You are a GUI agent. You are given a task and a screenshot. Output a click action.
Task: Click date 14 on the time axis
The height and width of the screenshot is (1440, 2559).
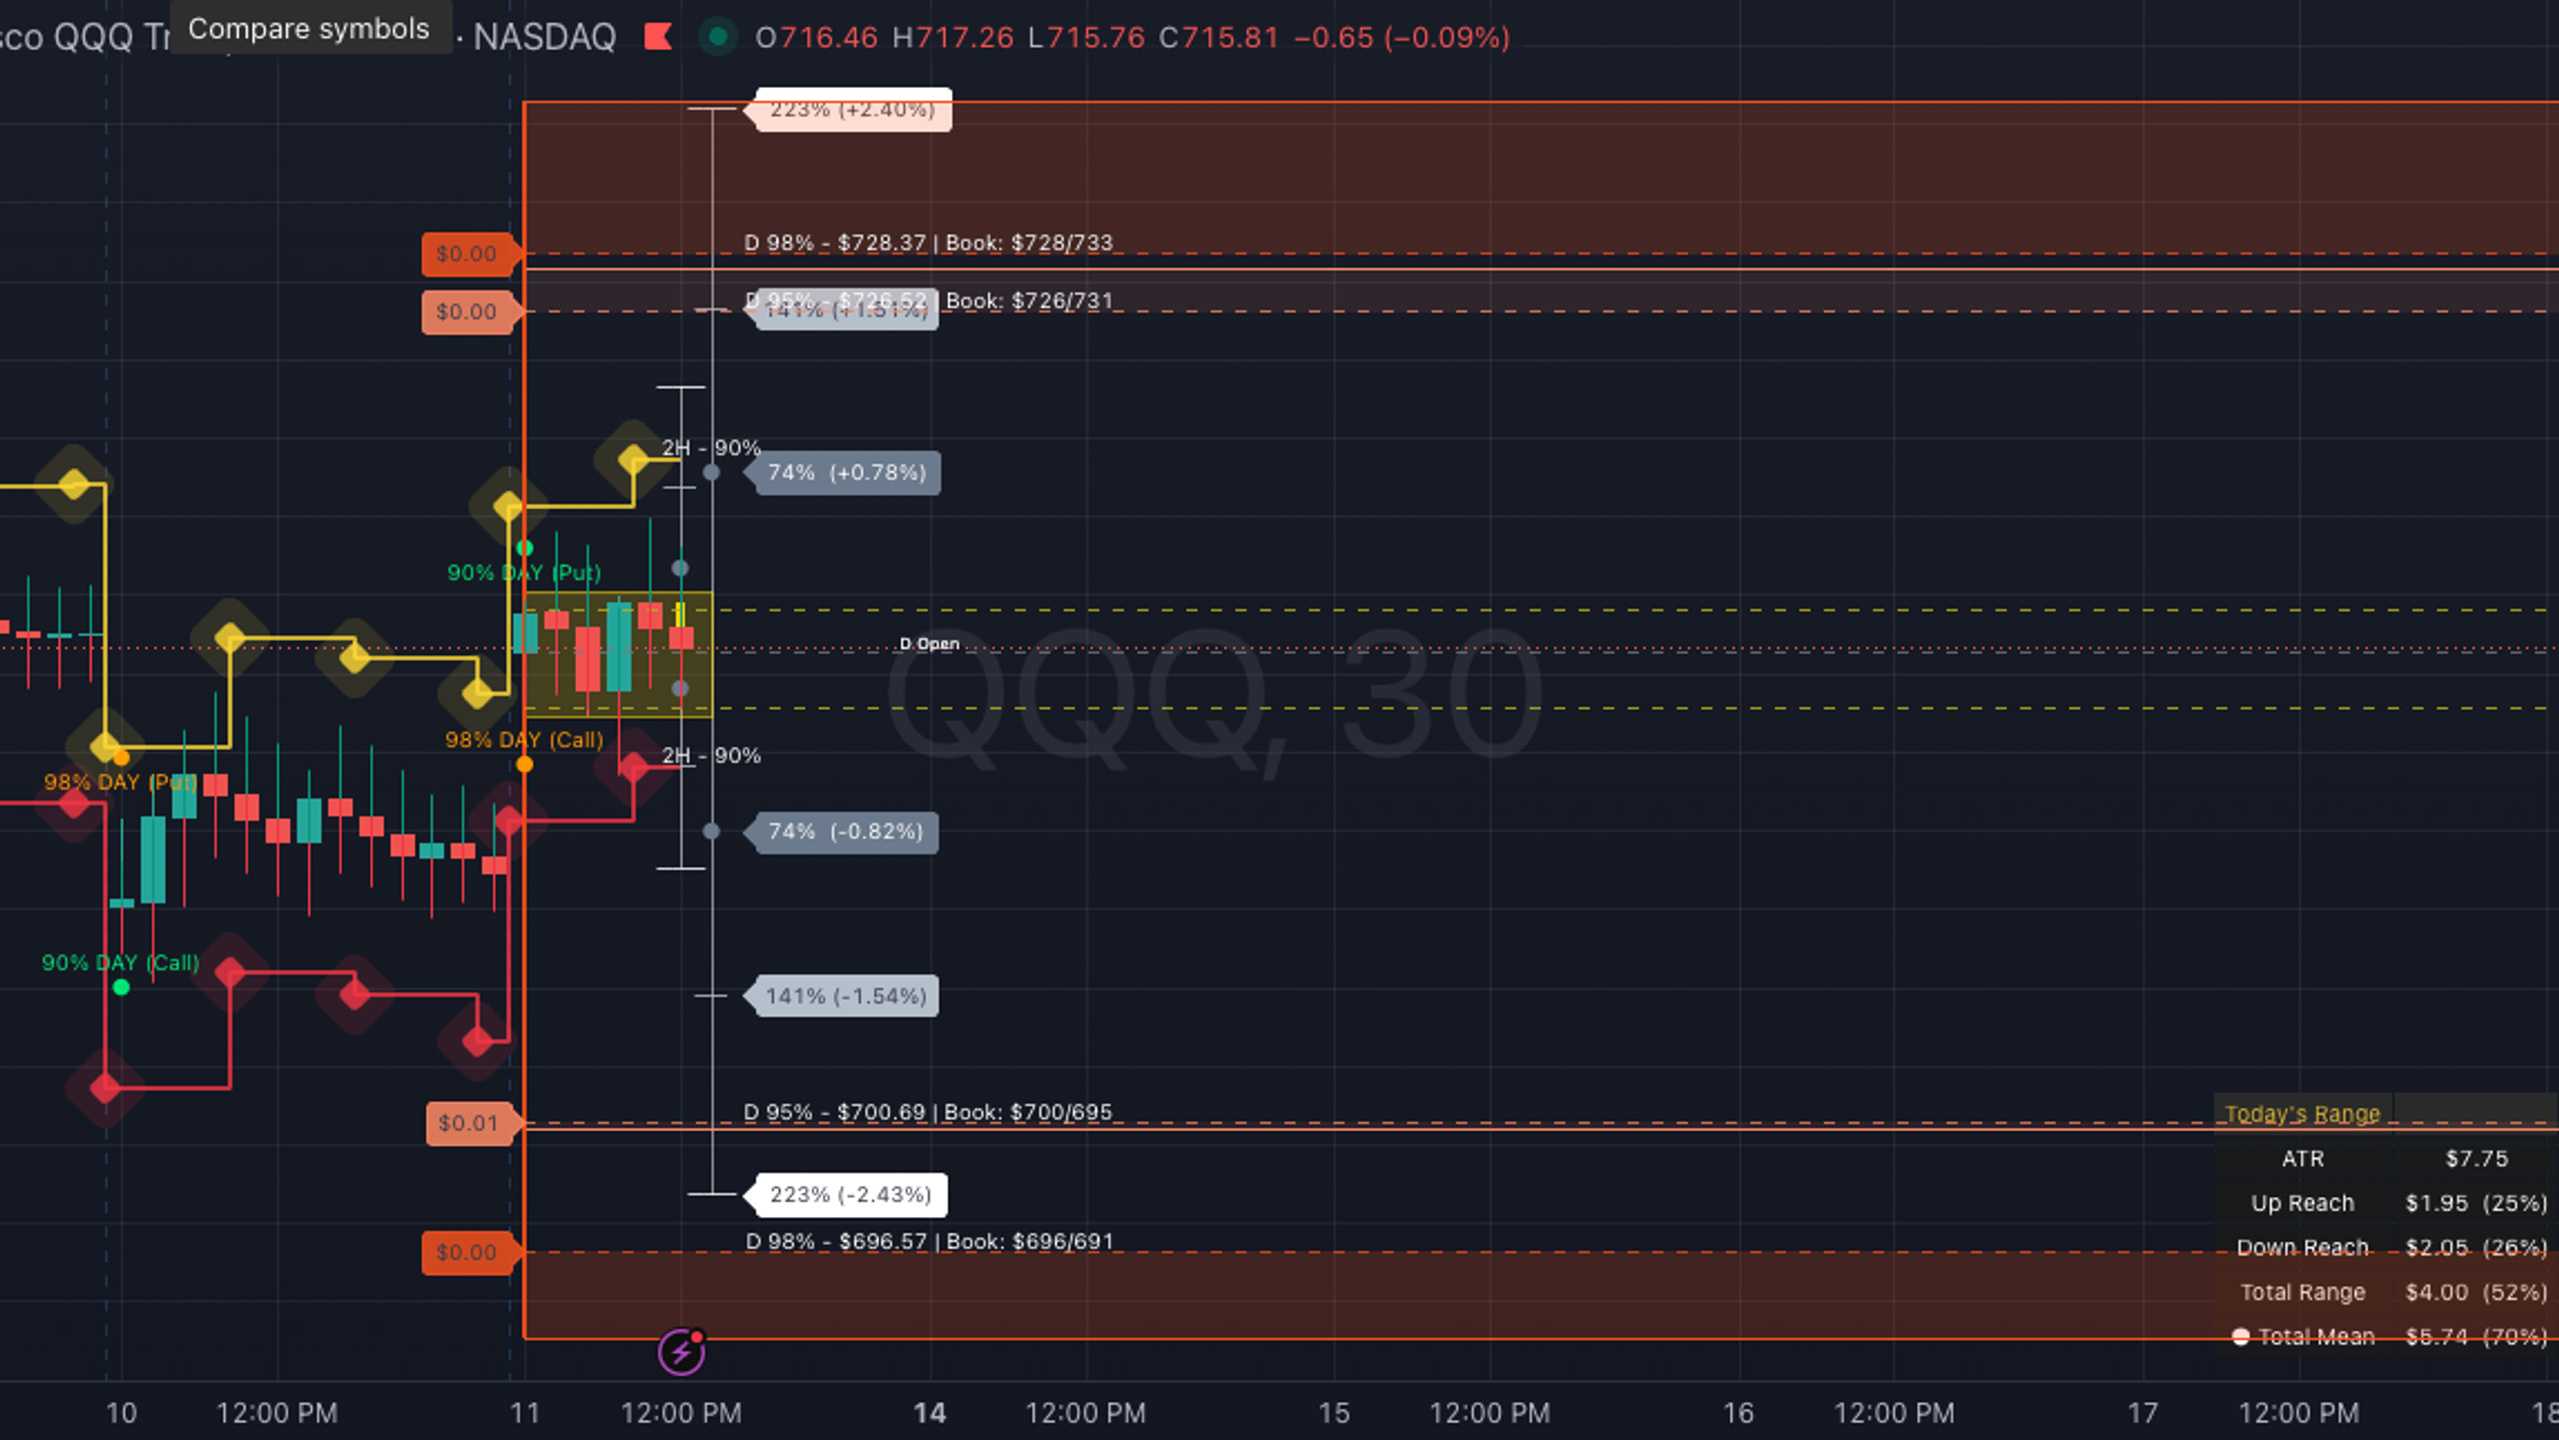coord(929,1413)
